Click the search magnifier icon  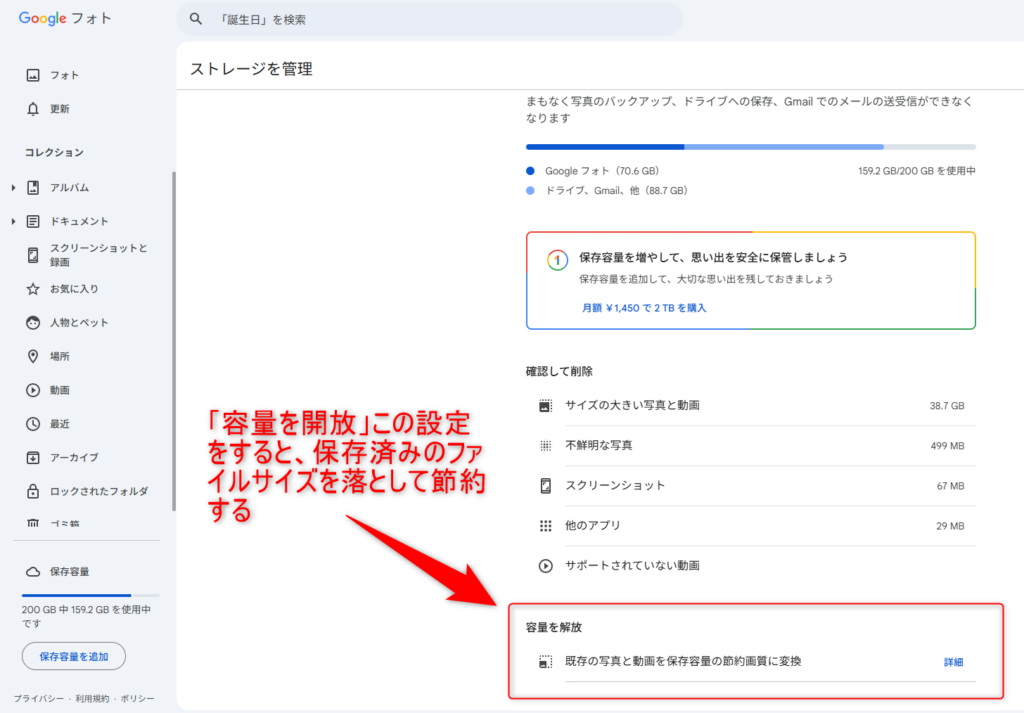(196, 19)
